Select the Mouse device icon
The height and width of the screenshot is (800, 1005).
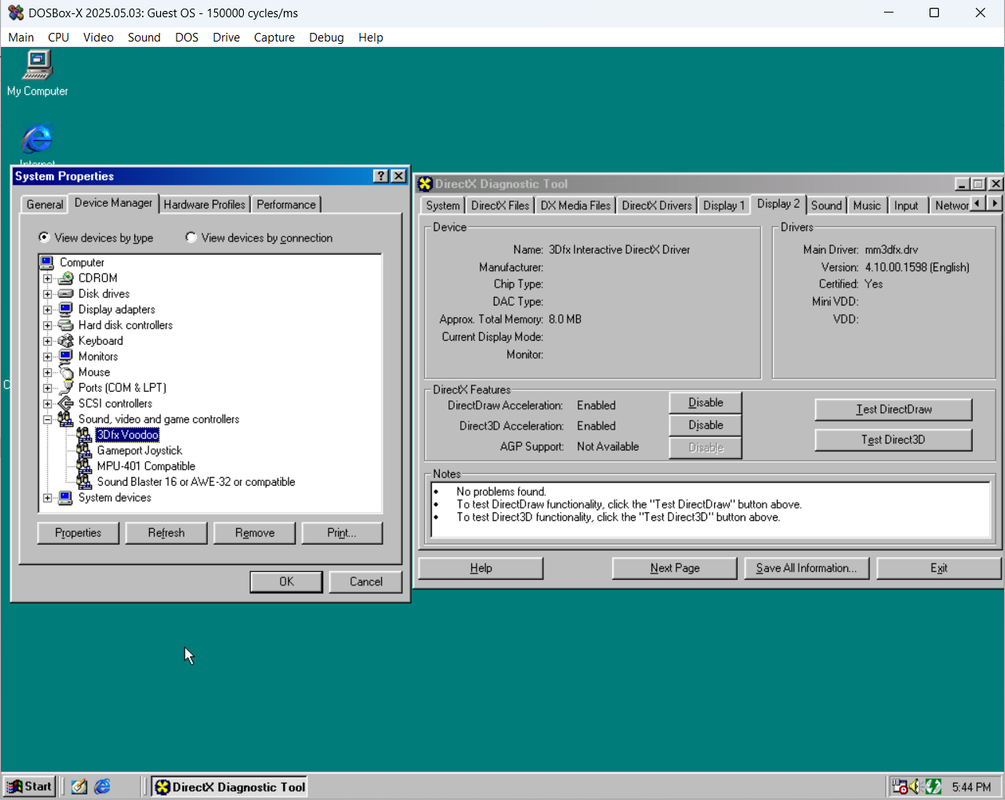click(x=65, y=372)
